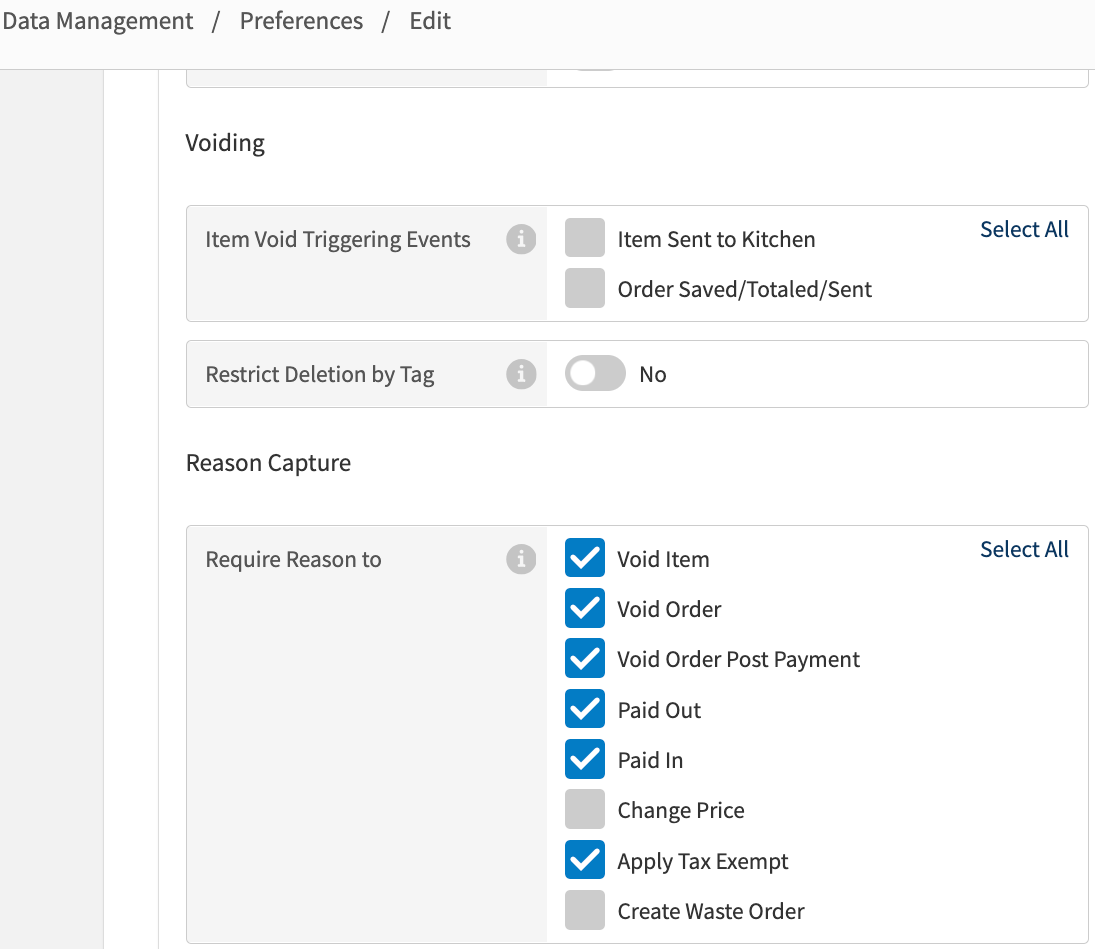1095x949 pixels.
Task: Go to Data Management breadcrumb
Action: click(98, 21)
